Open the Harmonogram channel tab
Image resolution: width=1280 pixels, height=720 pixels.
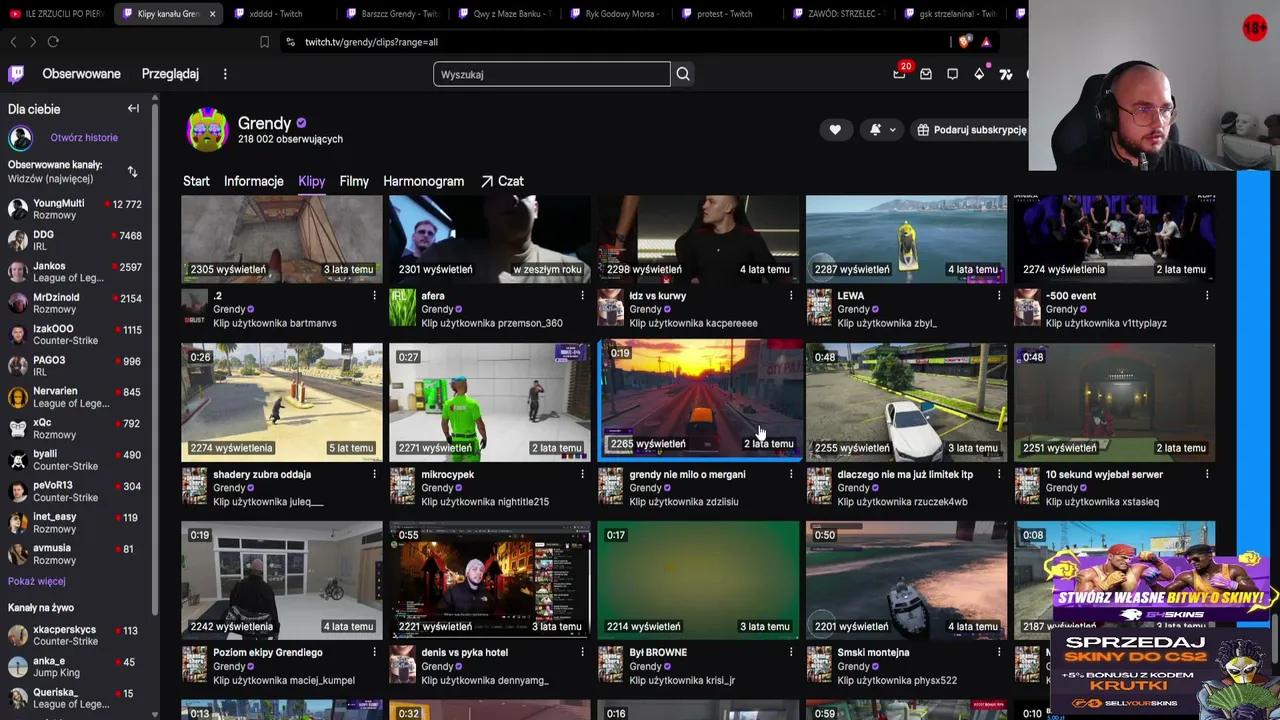[423, 181]
